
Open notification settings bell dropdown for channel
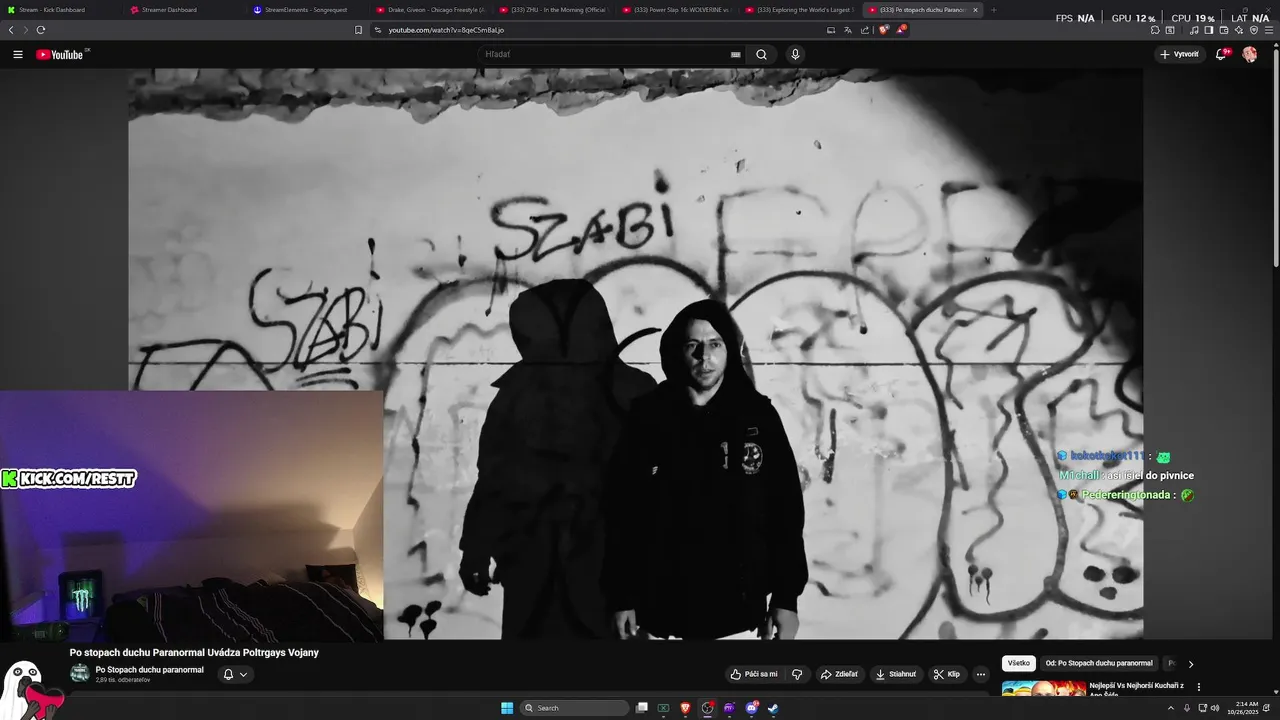coord(235,674)
